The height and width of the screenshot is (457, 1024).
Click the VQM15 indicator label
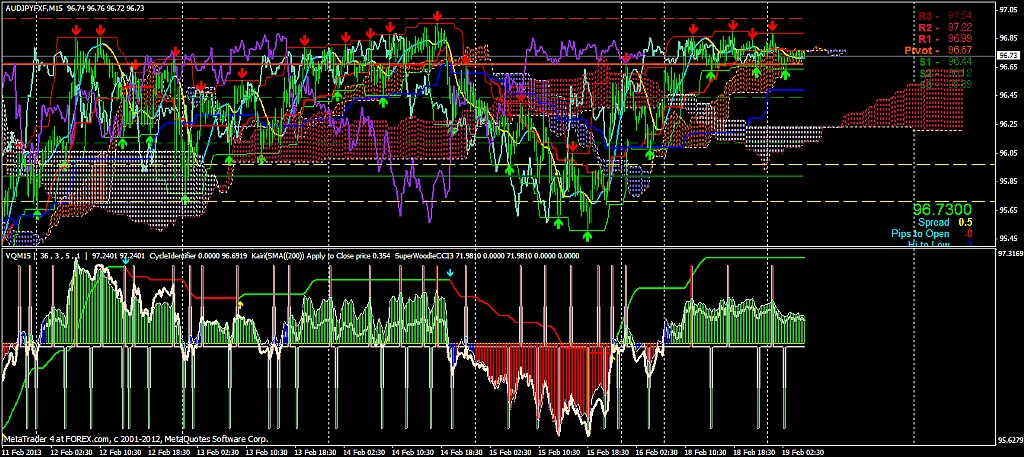pos(16,256)
